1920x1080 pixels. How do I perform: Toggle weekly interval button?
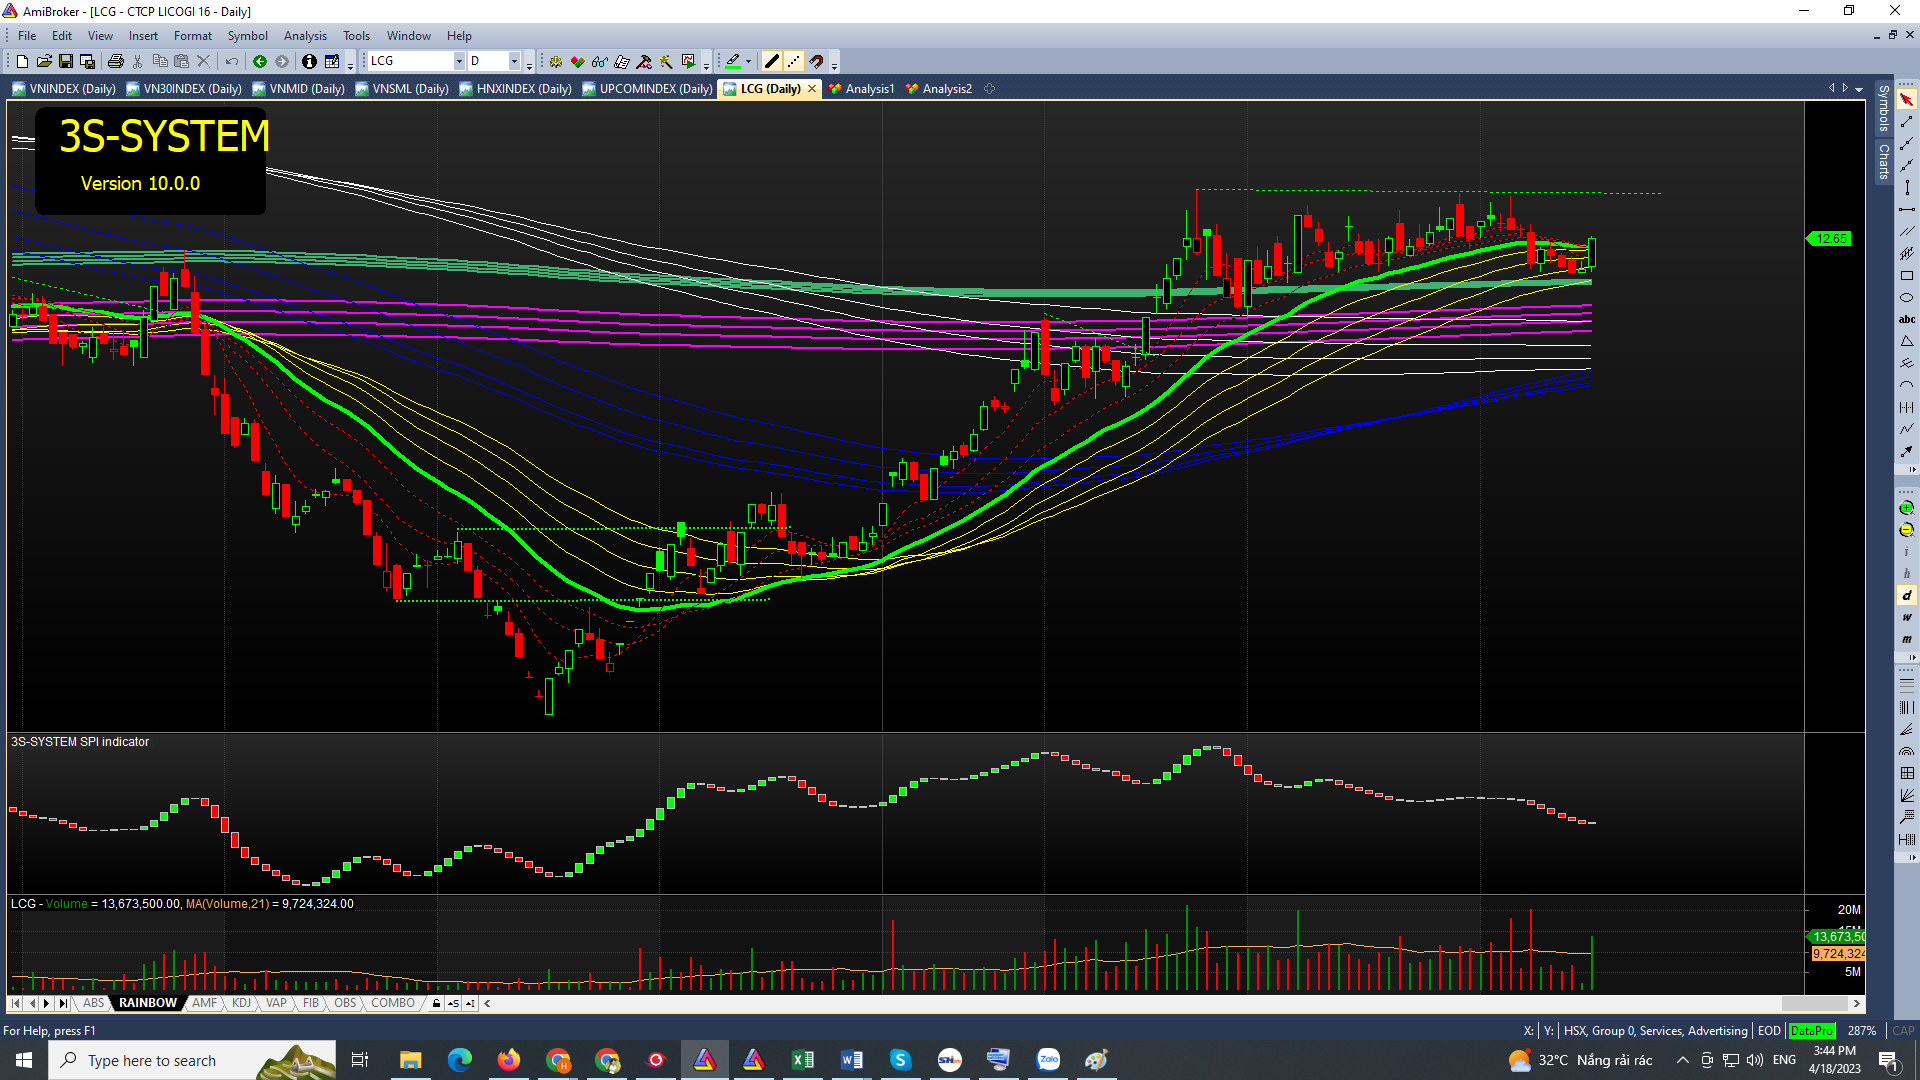(1906, 617)
